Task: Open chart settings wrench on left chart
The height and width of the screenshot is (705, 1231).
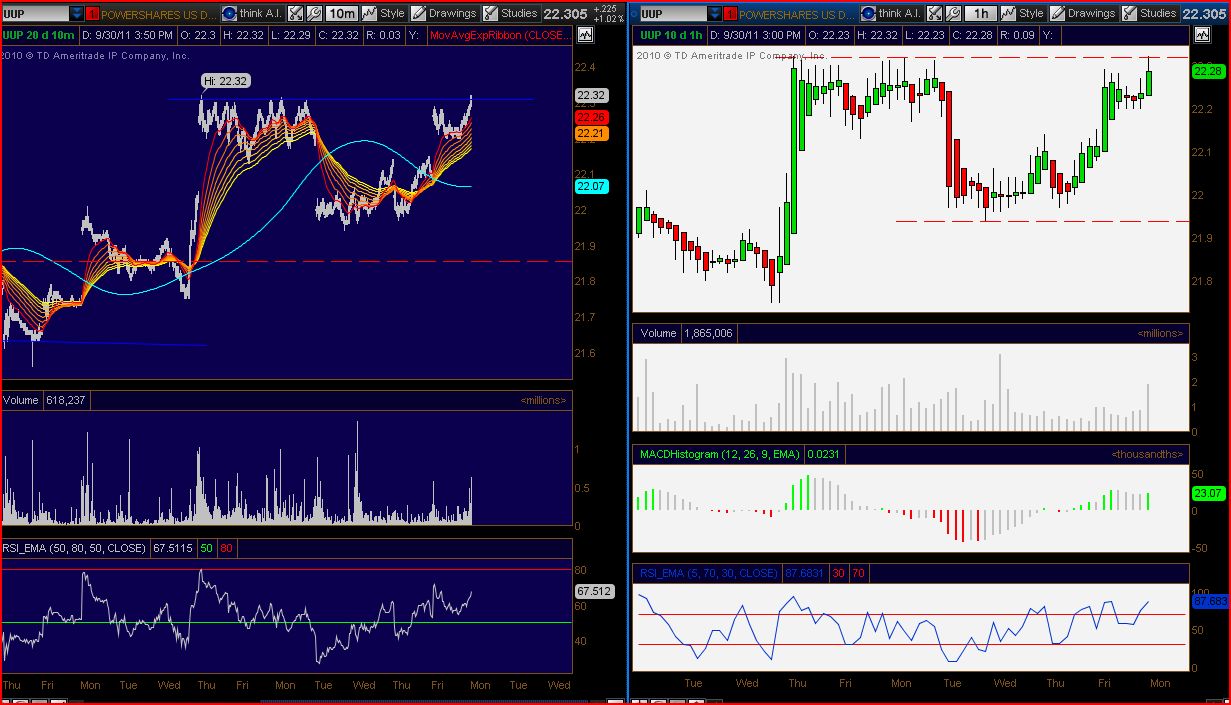Action: click(314, 13)
